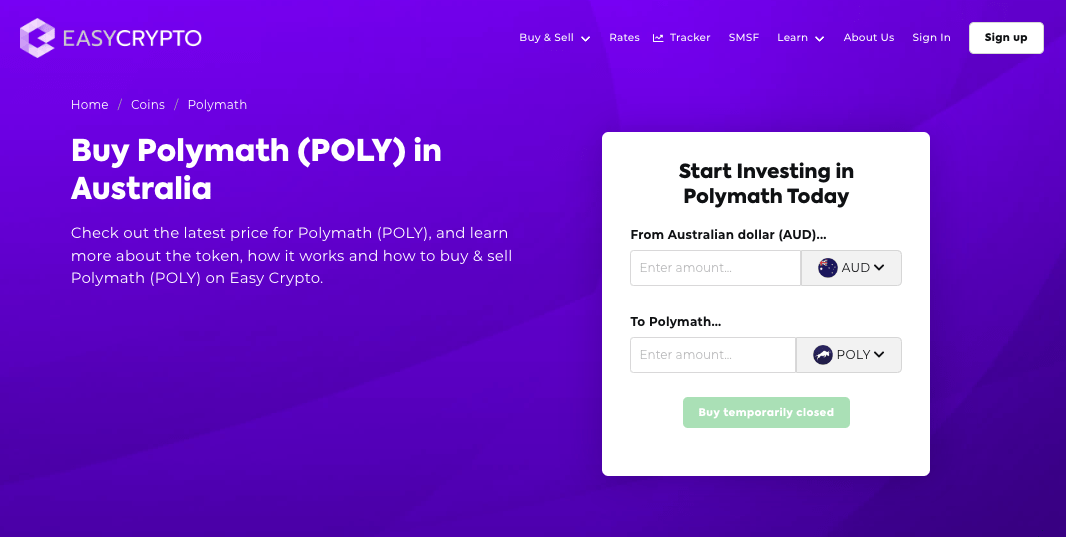The width and height of the screenshot is (1066, 537).
Task: Click the Australian flag icon
Action: pyautogui.click(x=828, y=268)
